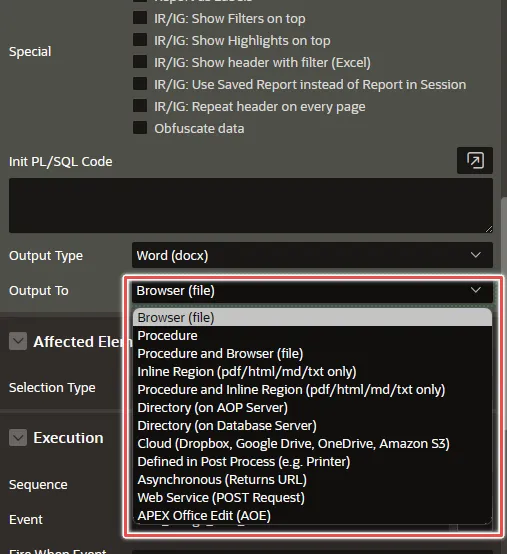Enable IR/IG: Repeat header on every page

(140, 106)
